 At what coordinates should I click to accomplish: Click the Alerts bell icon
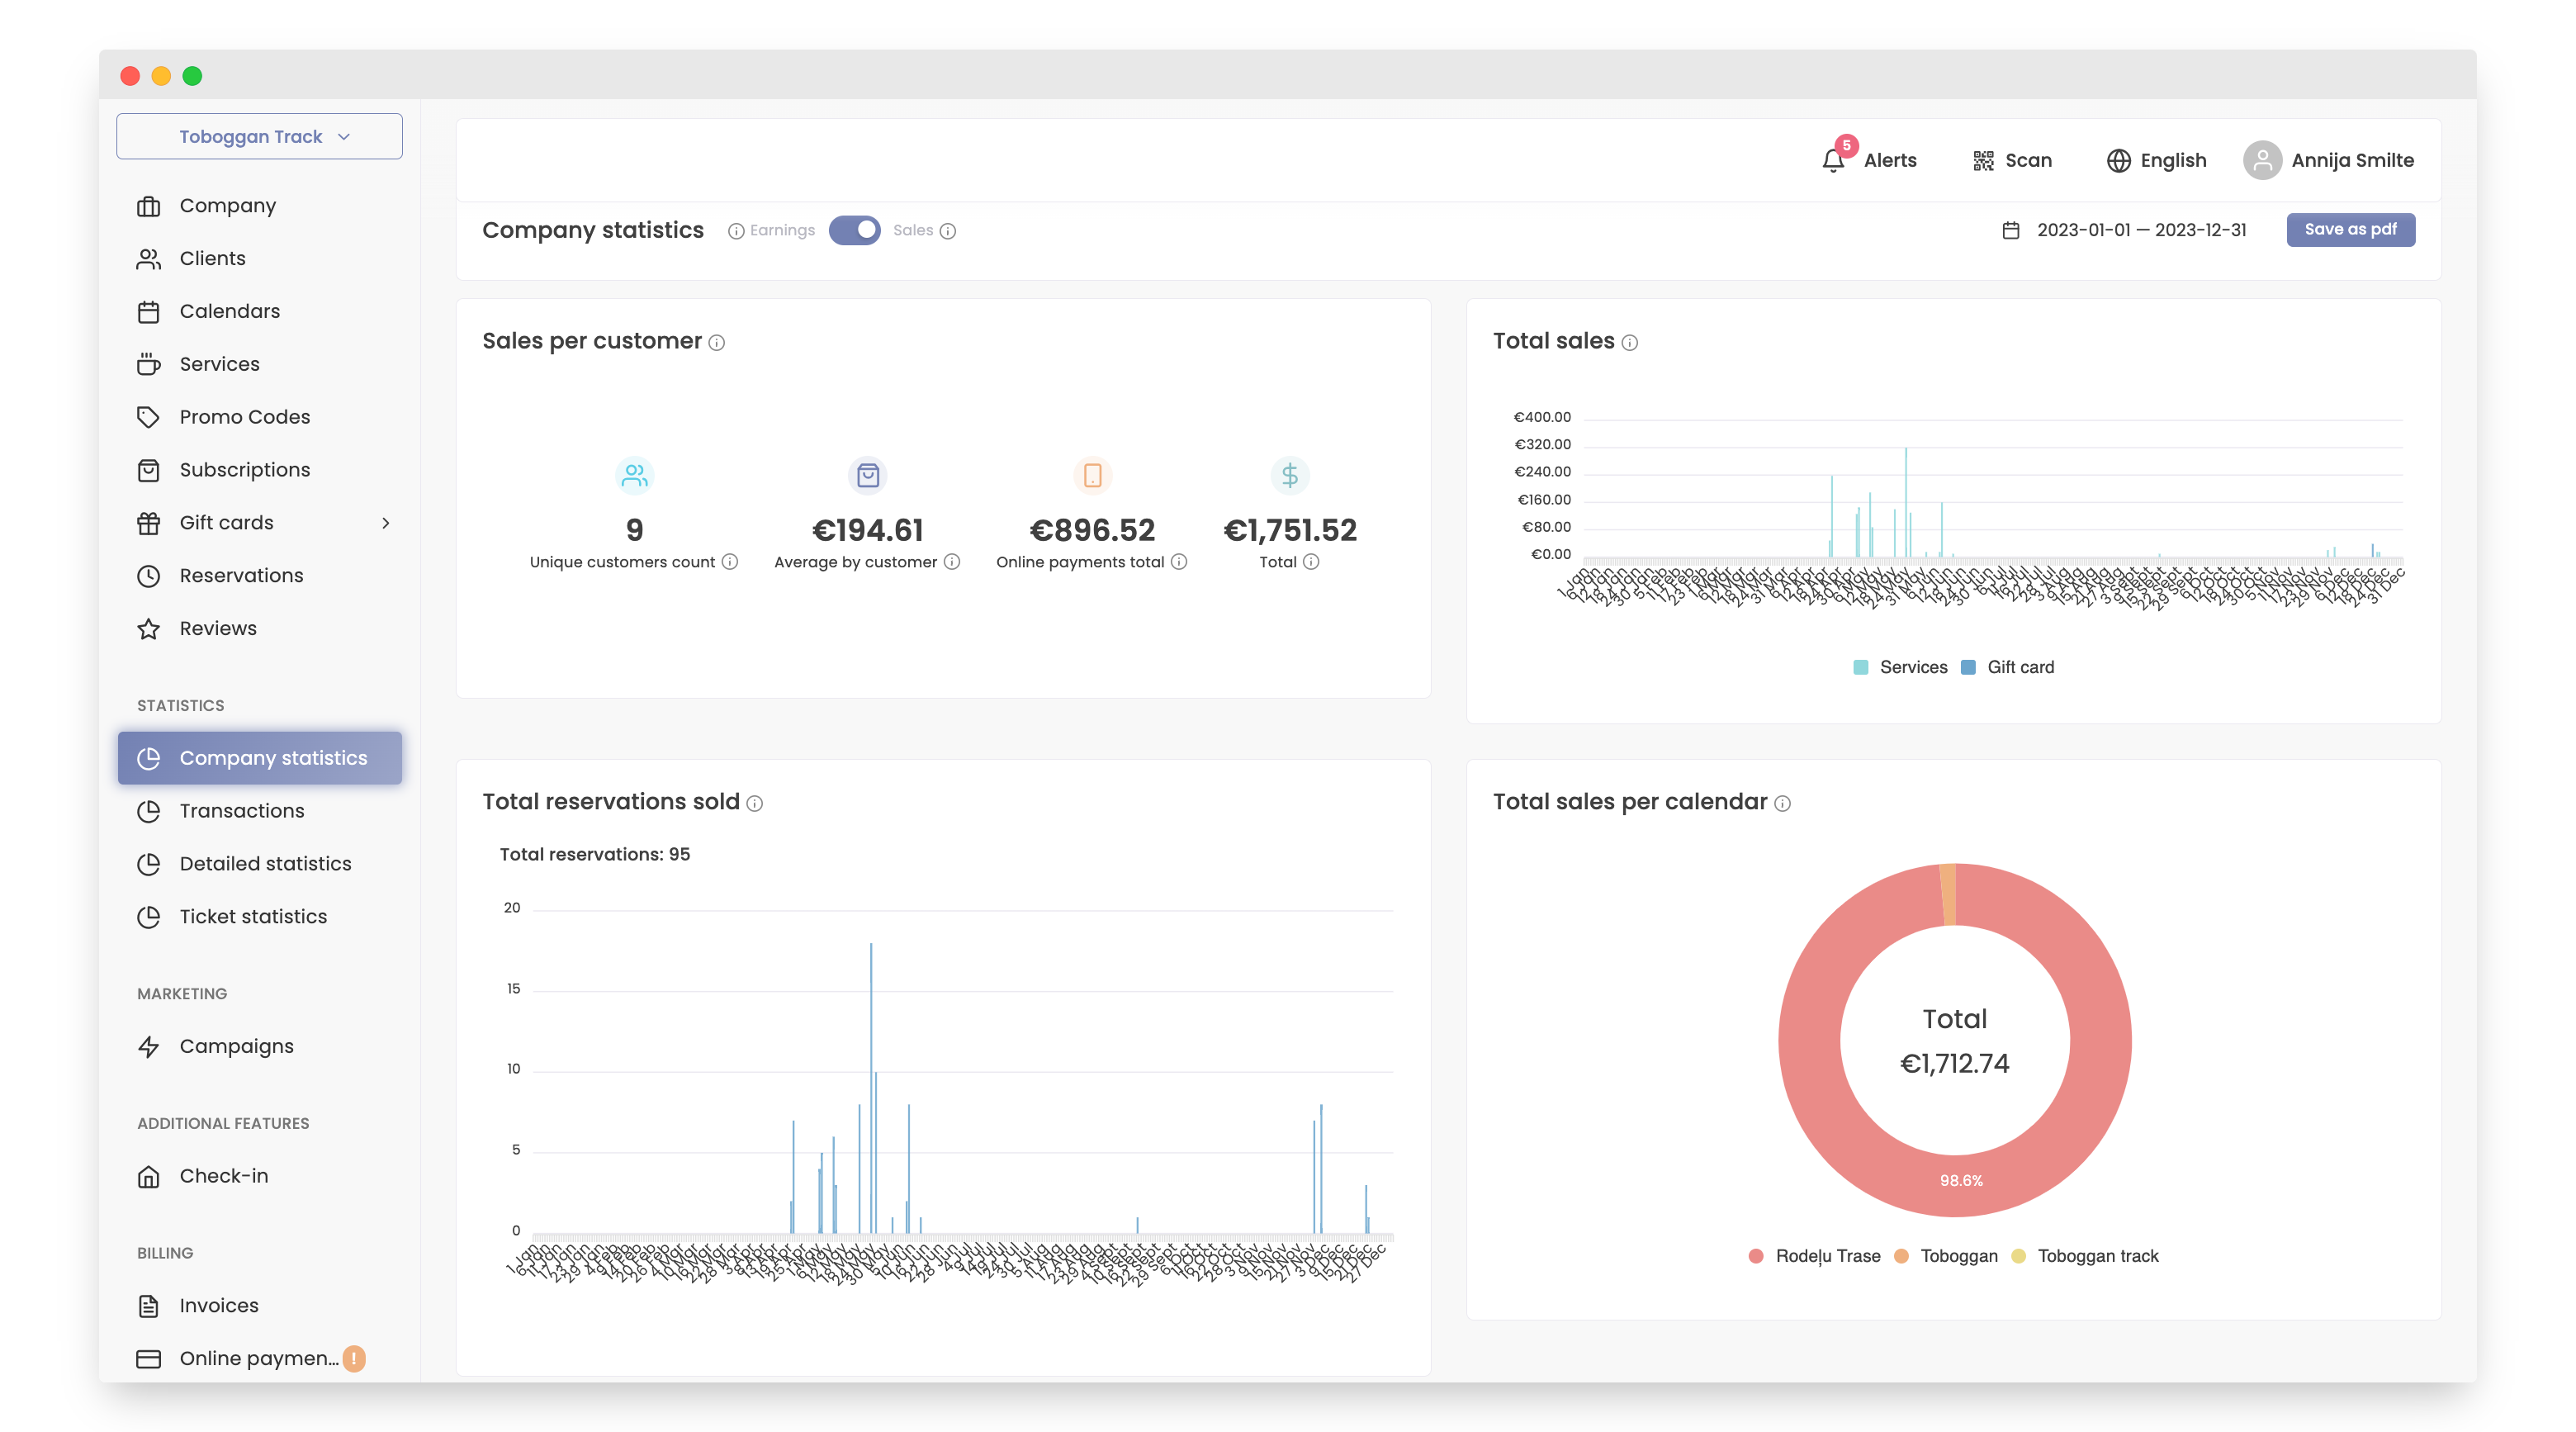[1832, 160]
